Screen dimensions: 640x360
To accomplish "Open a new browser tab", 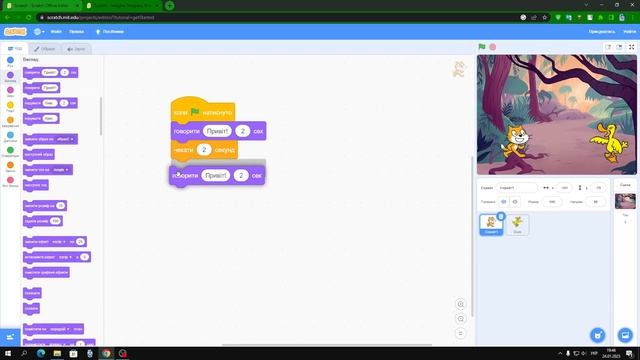I will click(x=169, y=6).
